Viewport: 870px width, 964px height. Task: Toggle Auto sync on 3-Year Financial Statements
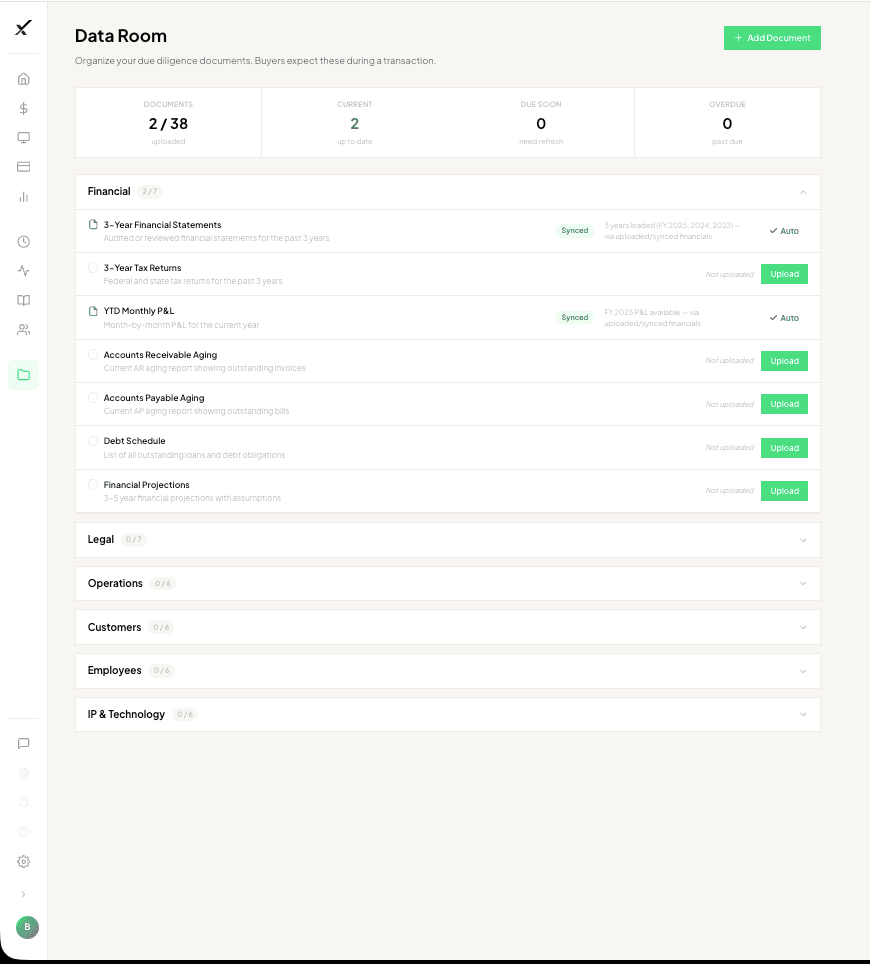[x=784, y=231]
